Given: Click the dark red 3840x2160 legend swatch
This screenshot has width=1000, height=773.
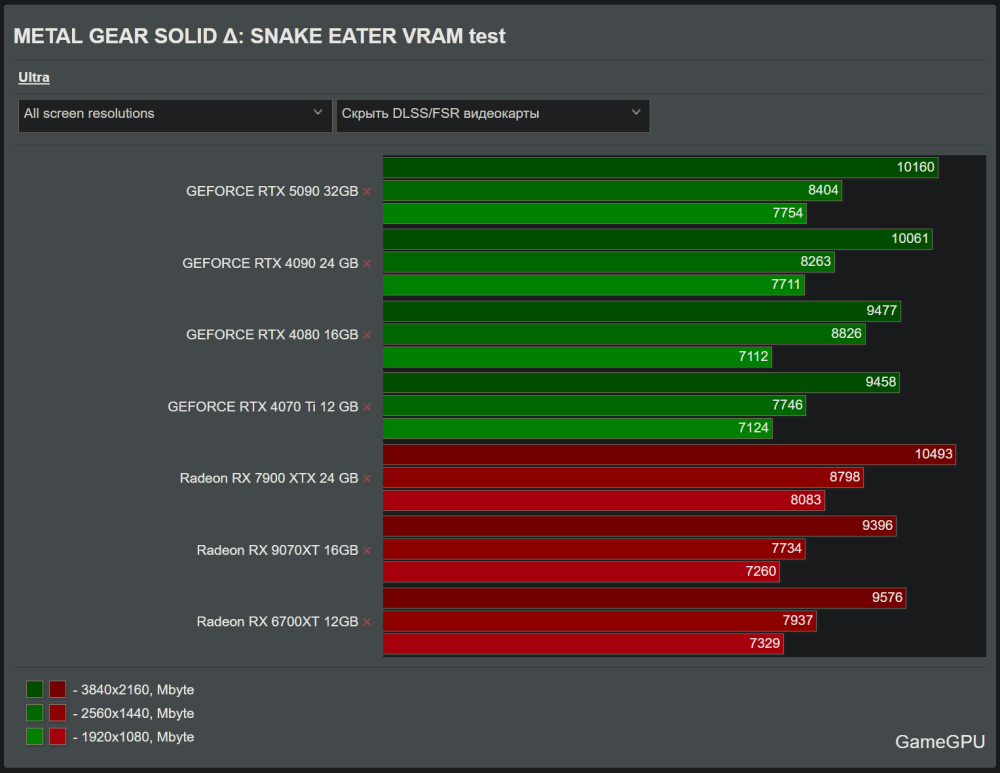Looking at the screenshot, I should (58, 689).
